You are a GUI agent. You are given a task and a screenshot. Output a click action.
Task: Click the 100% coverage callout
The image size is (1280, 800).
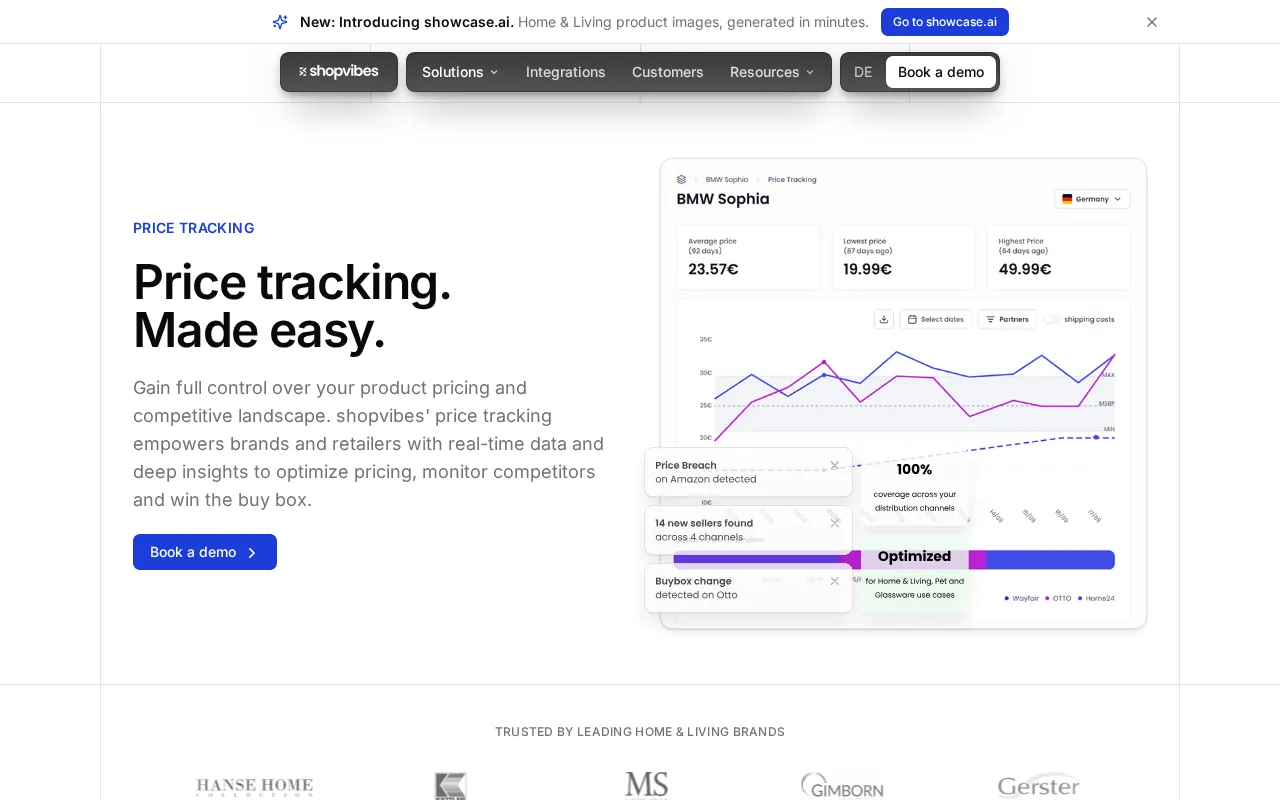914,487
